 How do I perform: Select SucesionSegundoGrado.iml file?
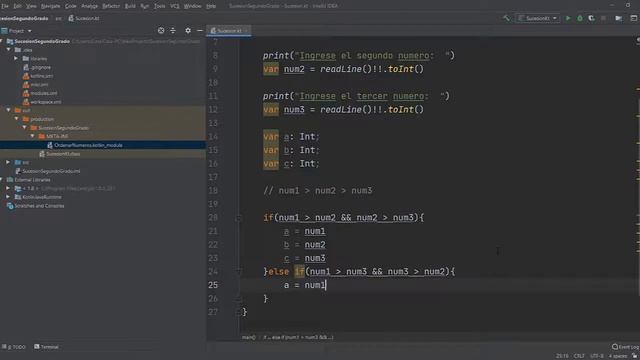[x=47, y=171]
